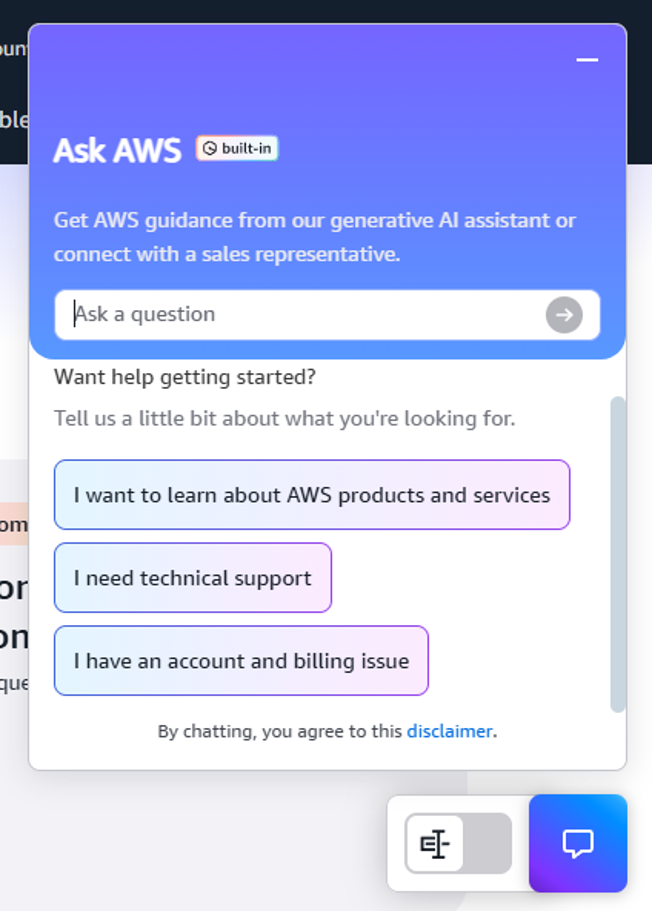Open the disclaimer link

coord(449,731)
